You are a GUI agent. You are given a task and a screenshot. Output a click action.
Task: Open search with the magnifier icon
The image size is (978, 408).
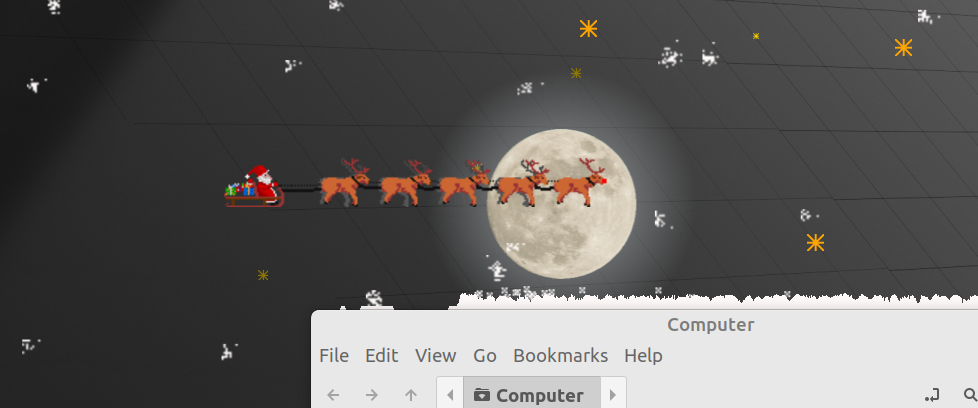[969, 395]
